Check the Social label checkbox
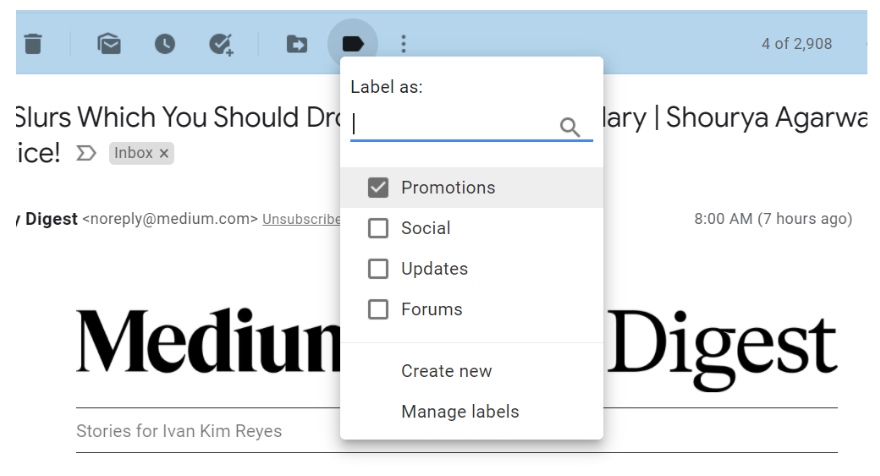The image size is (880, 476). pos(378,229)
